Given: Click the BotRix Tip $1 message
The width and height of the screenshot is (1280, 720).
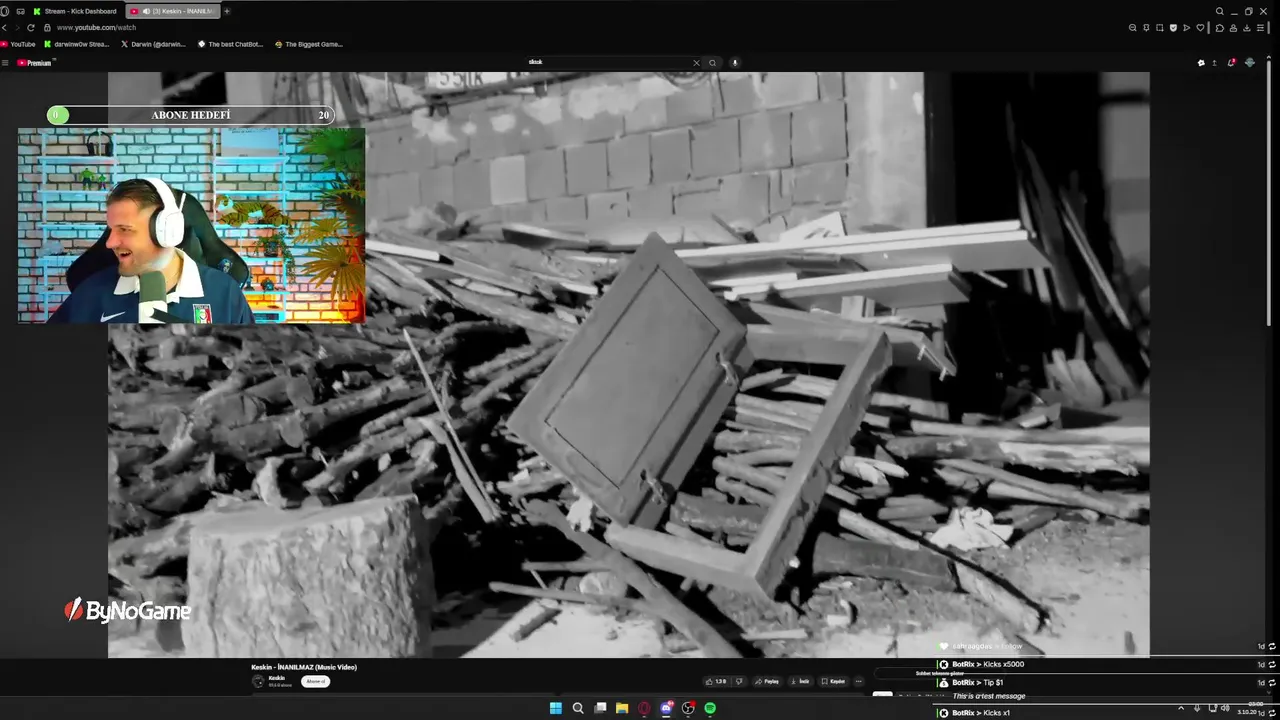Looking at the screenshot, I should [977, 682].
